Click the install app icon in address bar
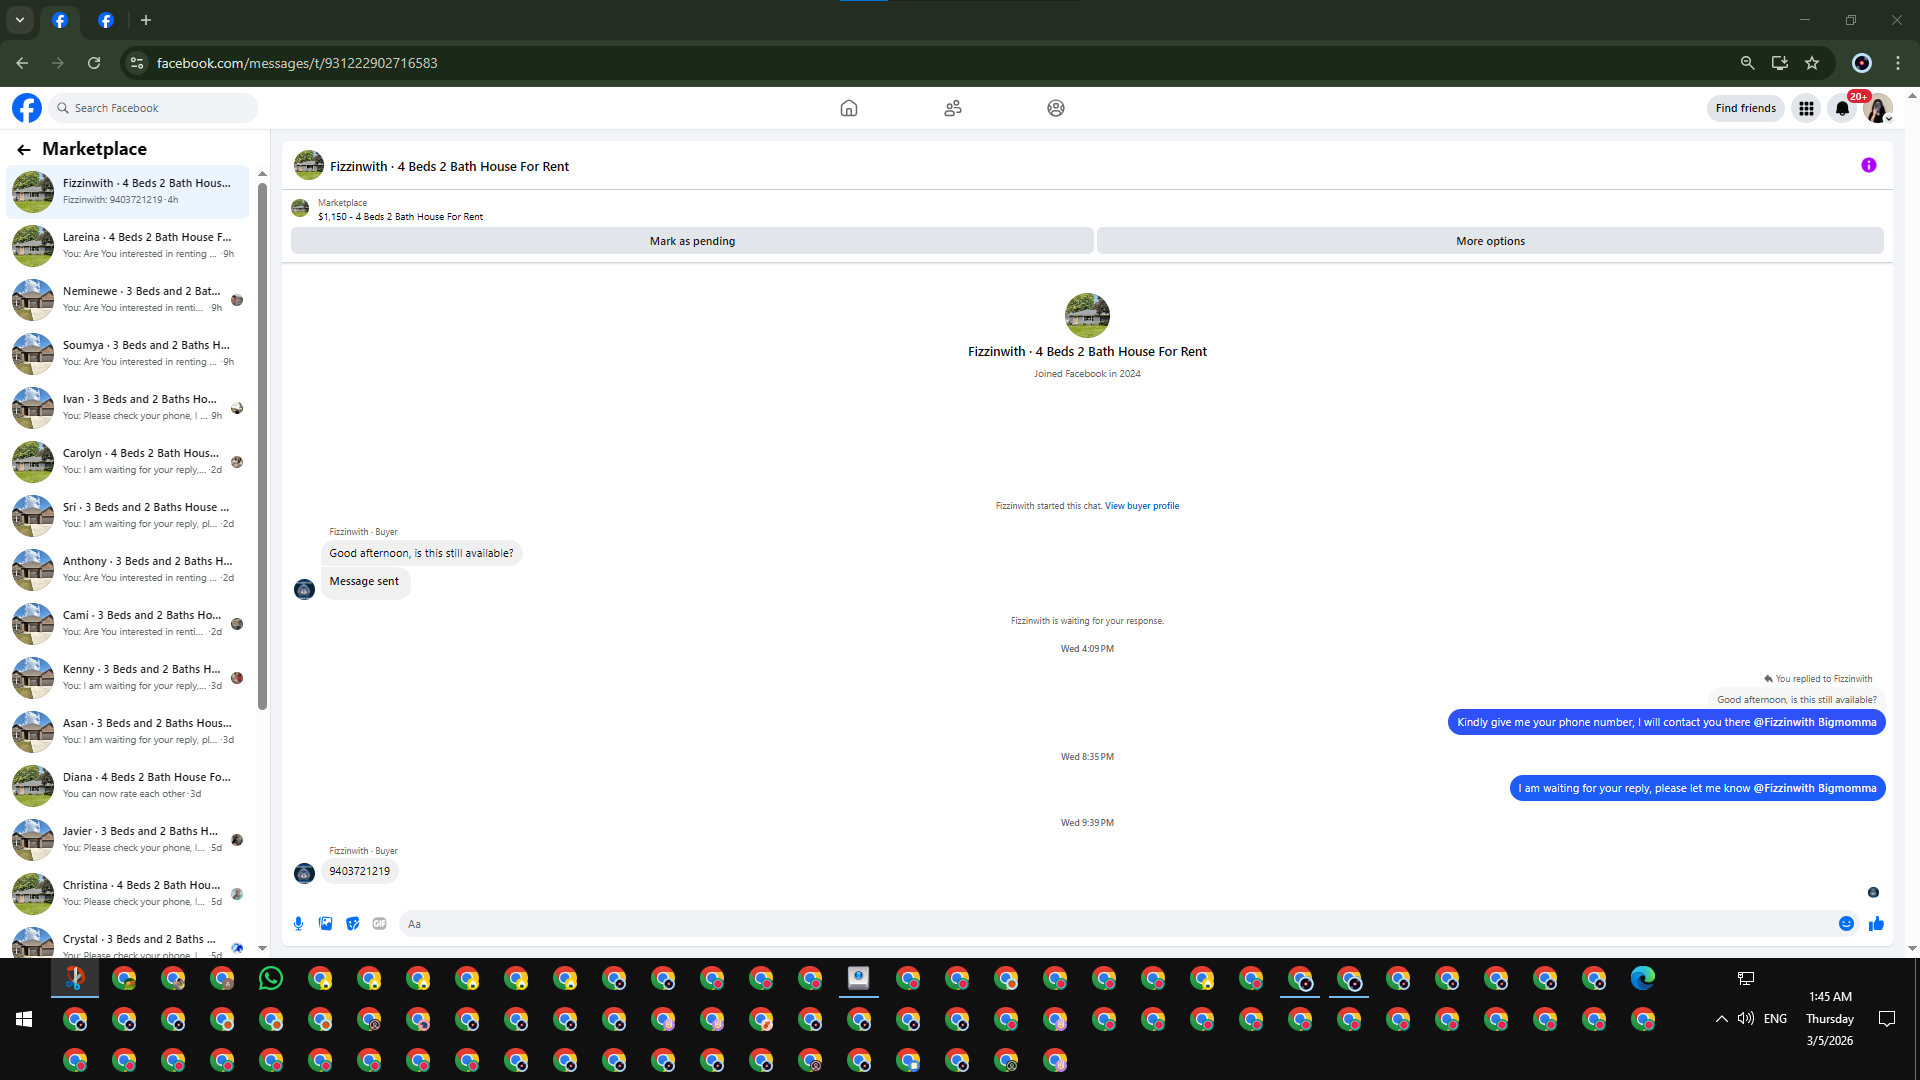This screenshot has height=1080, width=1920. point(1780,63)
